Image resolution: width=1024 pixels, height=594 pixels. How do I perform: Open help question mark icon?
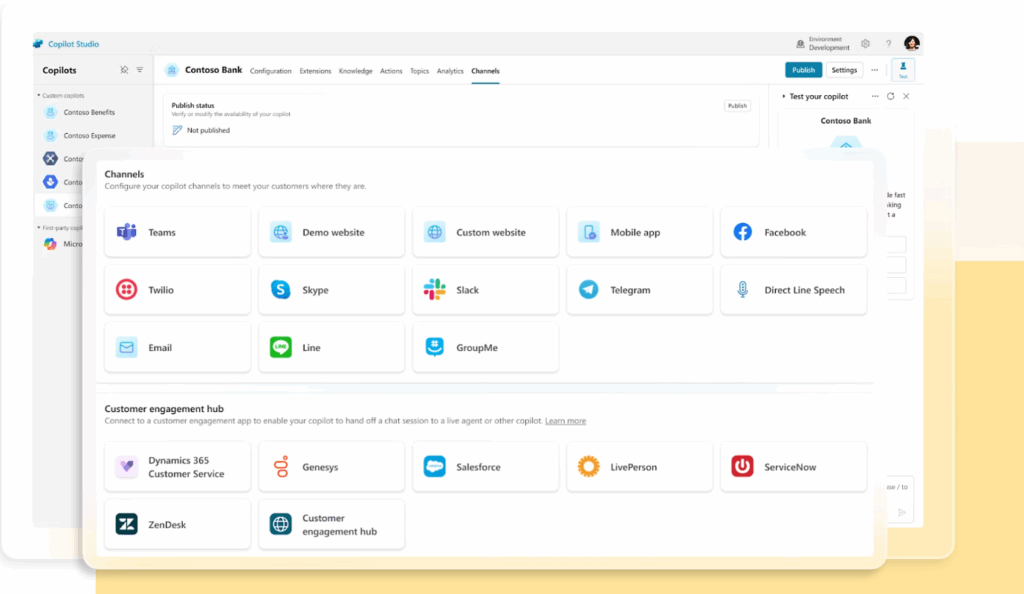tap(888, 44)
